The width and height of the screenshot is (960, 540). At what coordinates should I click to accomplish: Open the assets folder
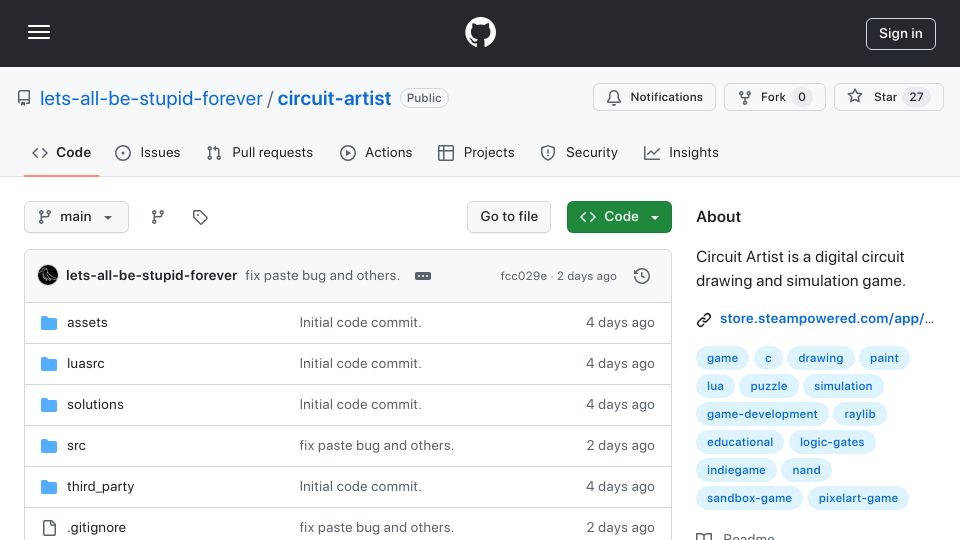click(87, 323)
